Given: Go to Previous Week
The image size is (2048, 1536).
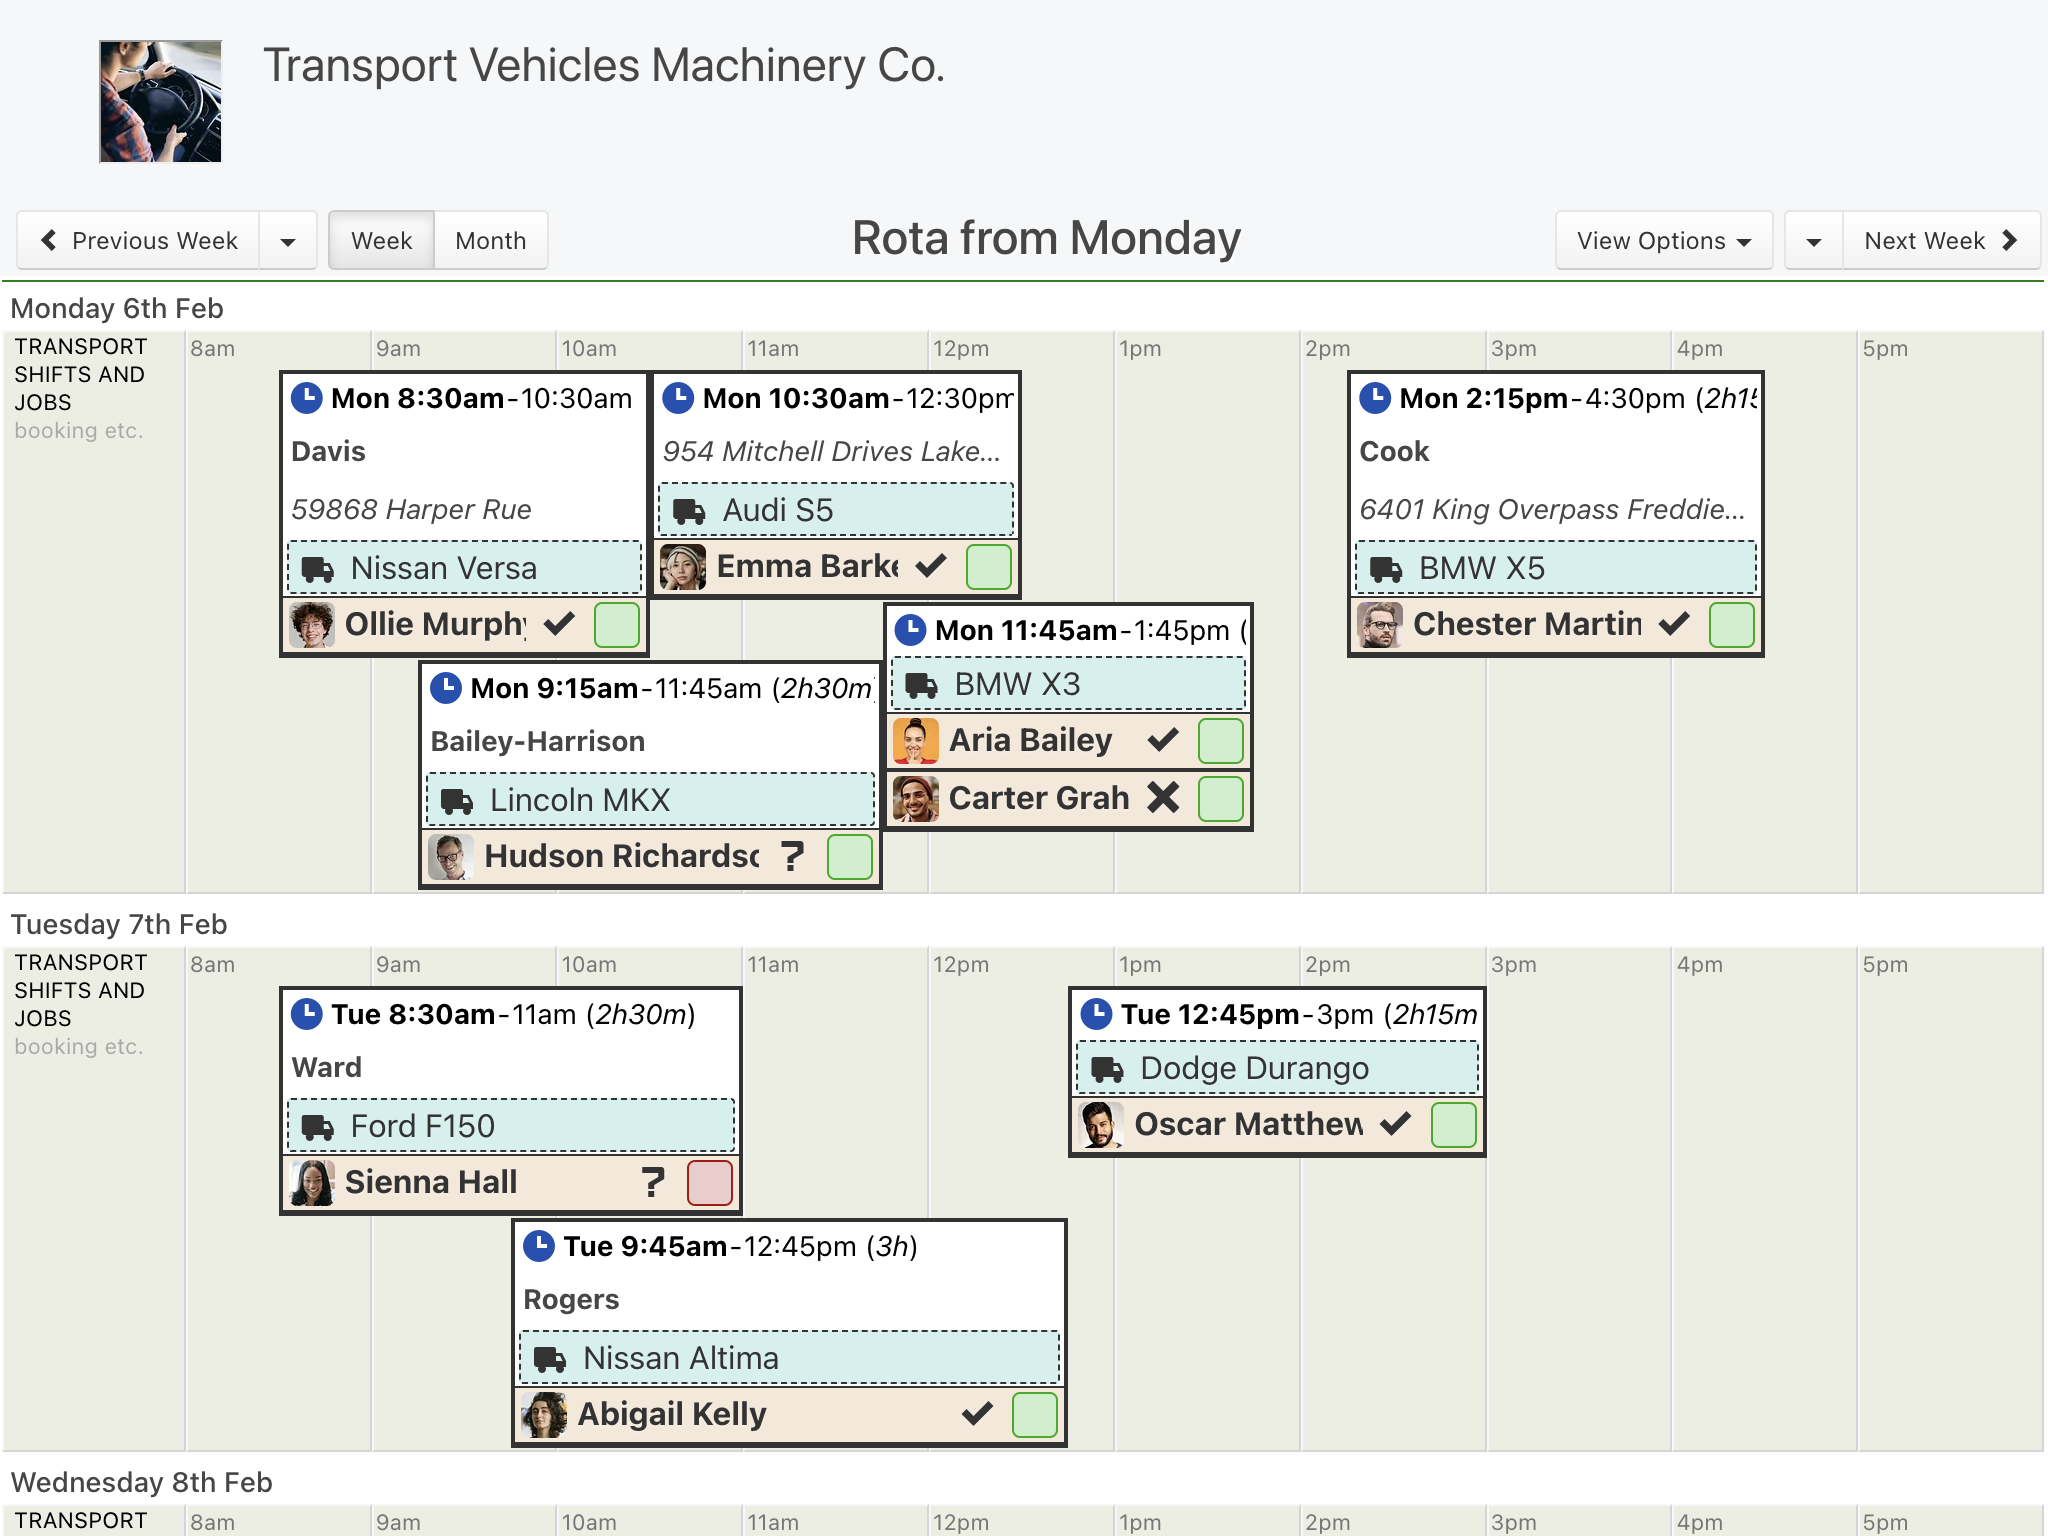Looking at the screenshot, I should pos(139,241).
